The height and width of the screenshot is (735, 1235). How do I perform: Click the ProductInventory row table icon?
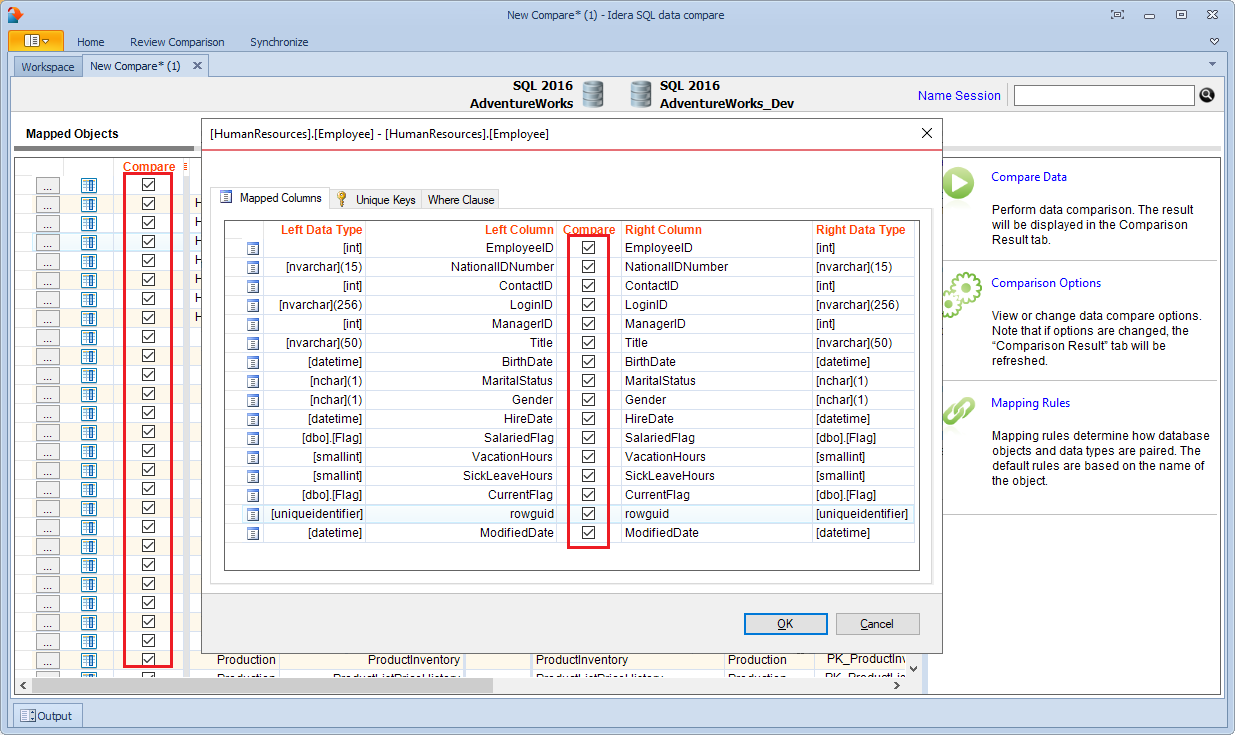point(89,660)
